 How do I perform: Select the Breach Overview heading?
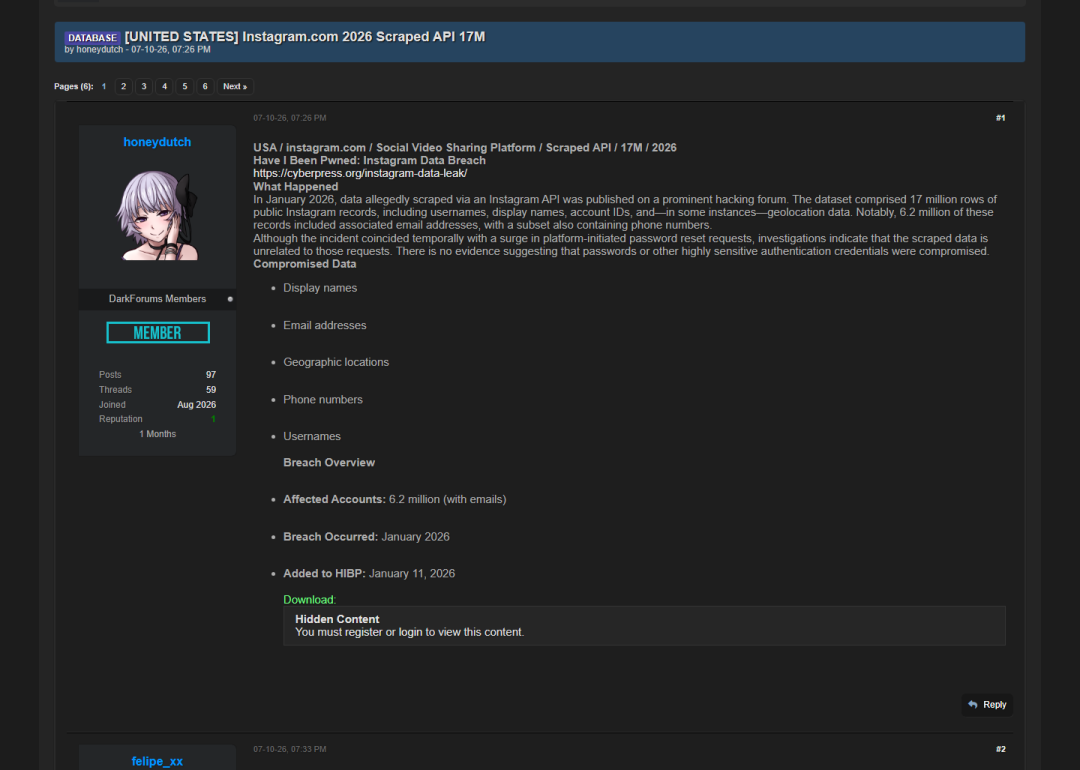click(x=329, y=463)
